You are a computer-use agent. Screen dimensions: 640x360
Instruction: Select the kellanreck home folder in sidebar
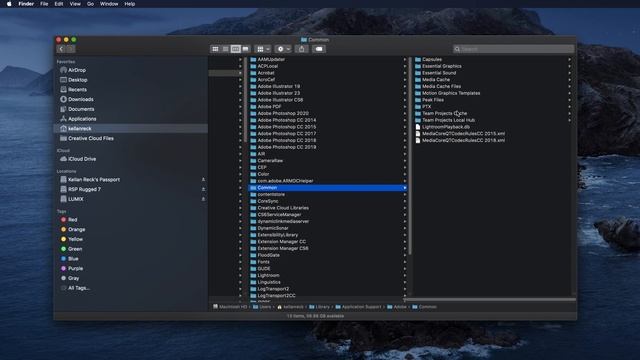[131, 129]
